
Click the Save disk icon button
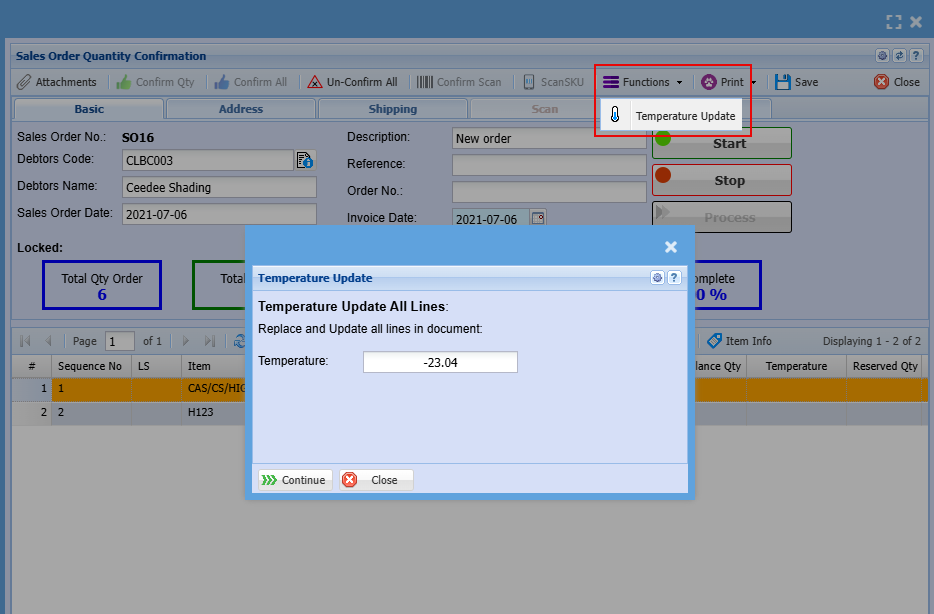[796, 82]
